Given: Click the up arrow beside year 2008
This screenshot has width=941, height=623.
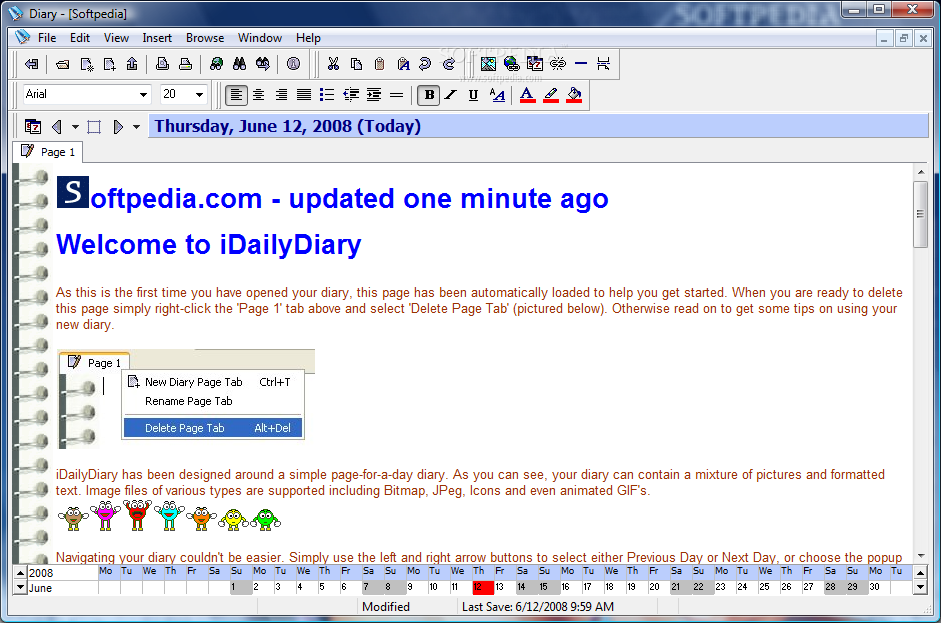Looking at the screenshot, I should pyautogui.click(x=20, y=573).
